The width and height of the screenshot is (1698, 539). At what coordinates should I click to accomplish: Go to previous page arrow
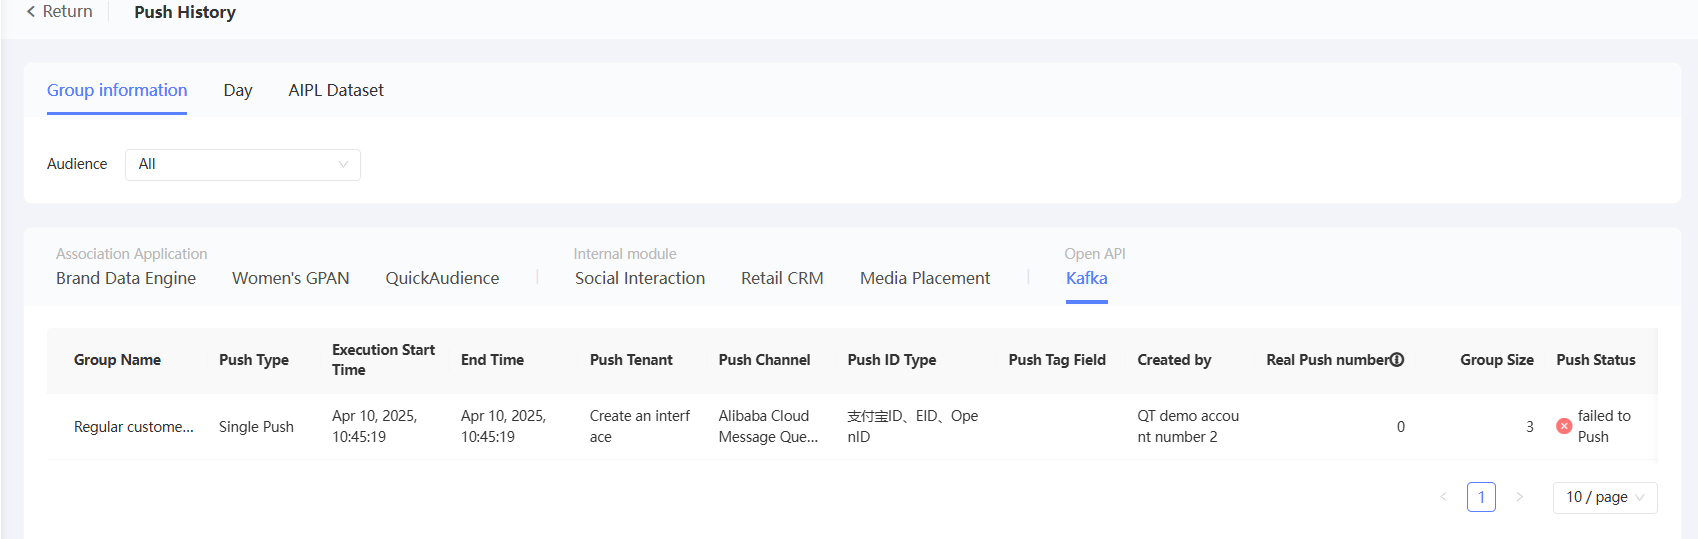pos(1443,497)
